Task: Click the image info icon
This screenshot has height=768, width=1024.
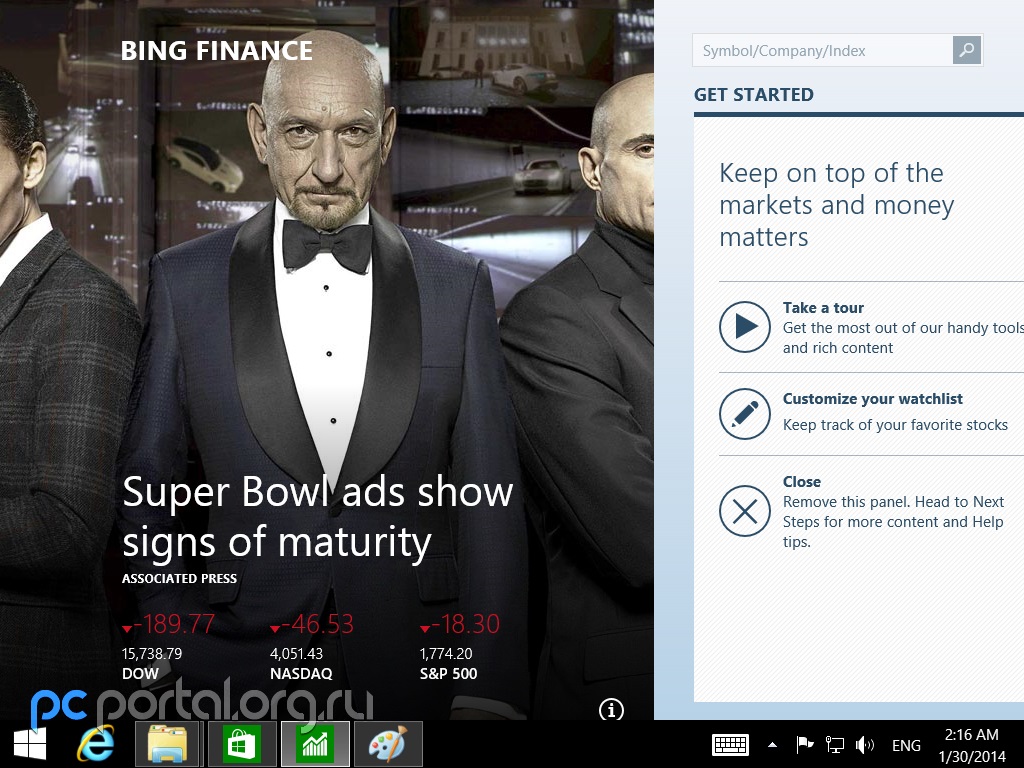Action: pyautogui.click(x=611, y=710)
